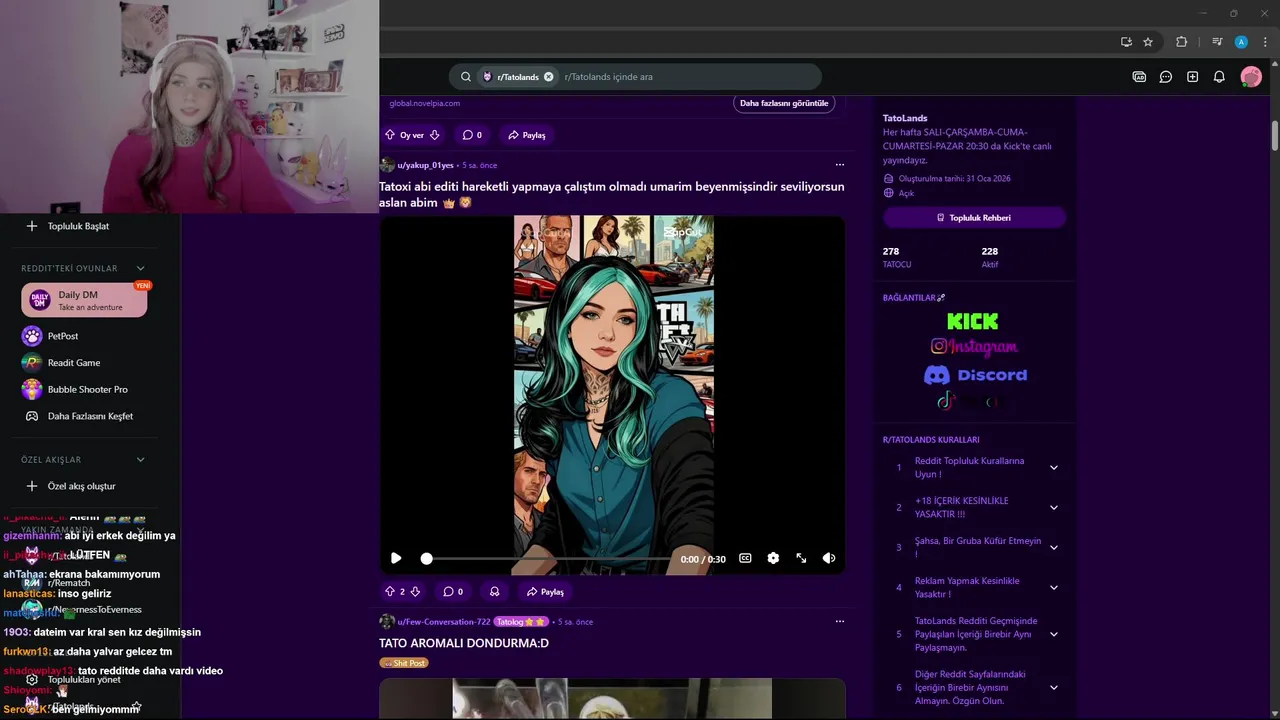Expand rule 5 about duplicate content
1280x720 pixels.
coord(1053,634)
